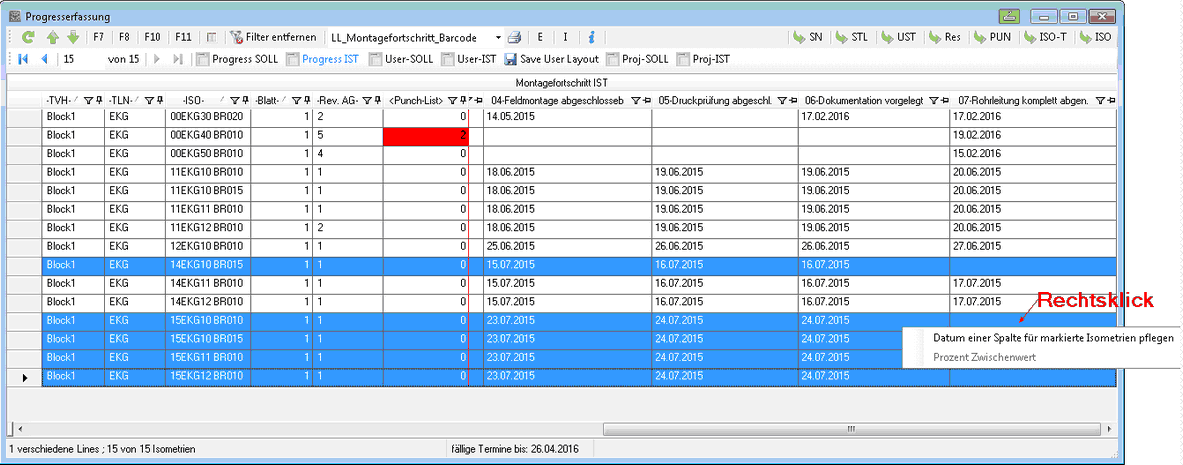Click the red Punch-List cell
Image resolution: width=1183 pixels, height=465 pixels.
[426, 135]
